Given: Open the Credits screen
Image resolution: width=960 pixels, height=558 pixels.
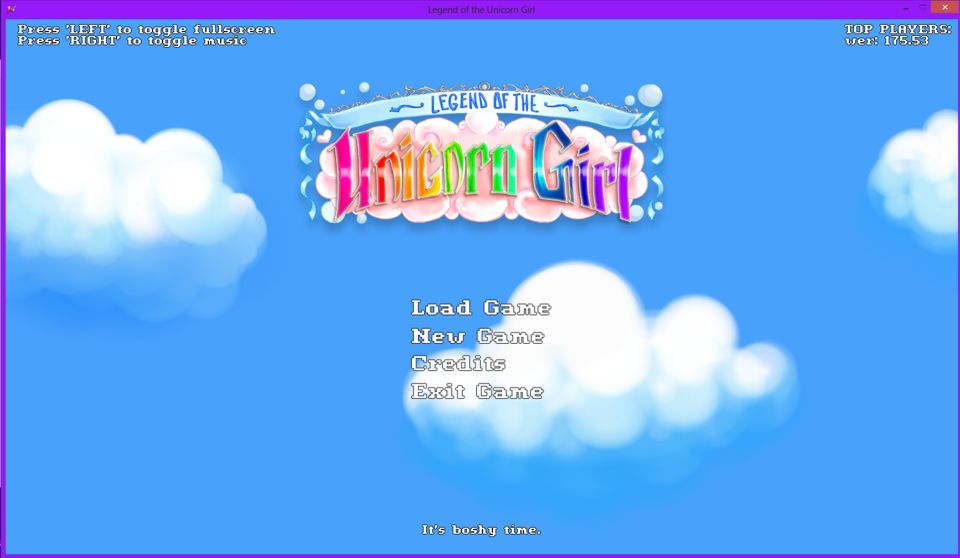Looking at the screenshot, I should click(x=458, y=363).
